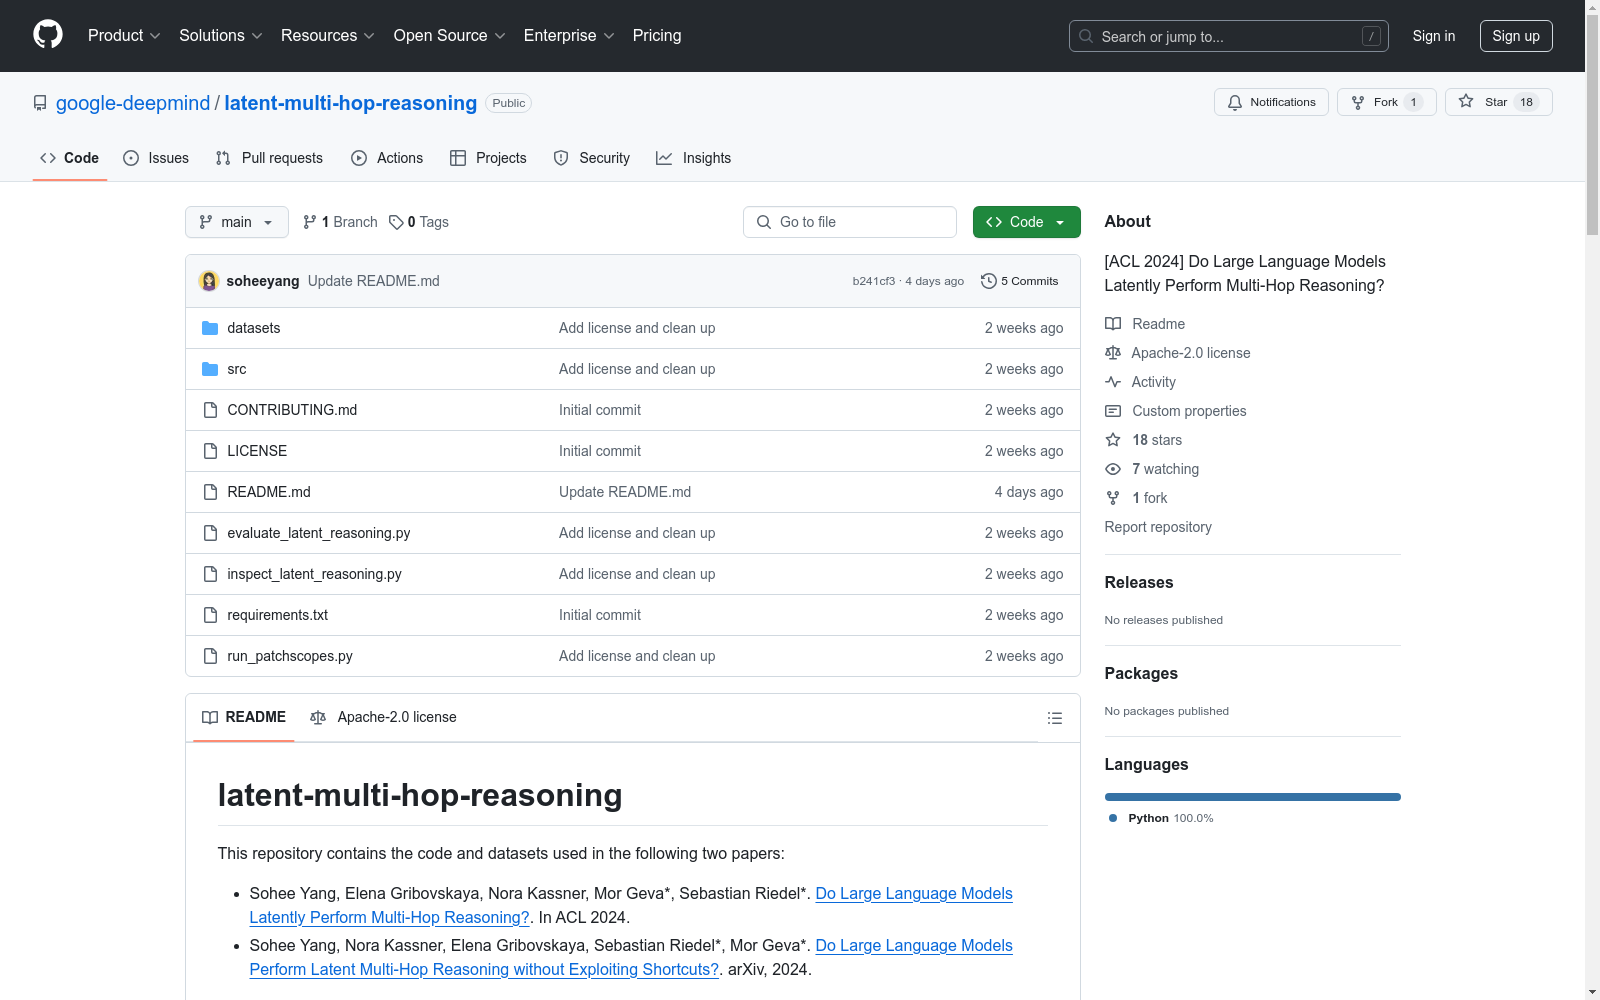This screenshot has width=1600, height=1000.
Task: Open the main branch selector dropdown
Action: pyautogui.click(x=237, y=222)
